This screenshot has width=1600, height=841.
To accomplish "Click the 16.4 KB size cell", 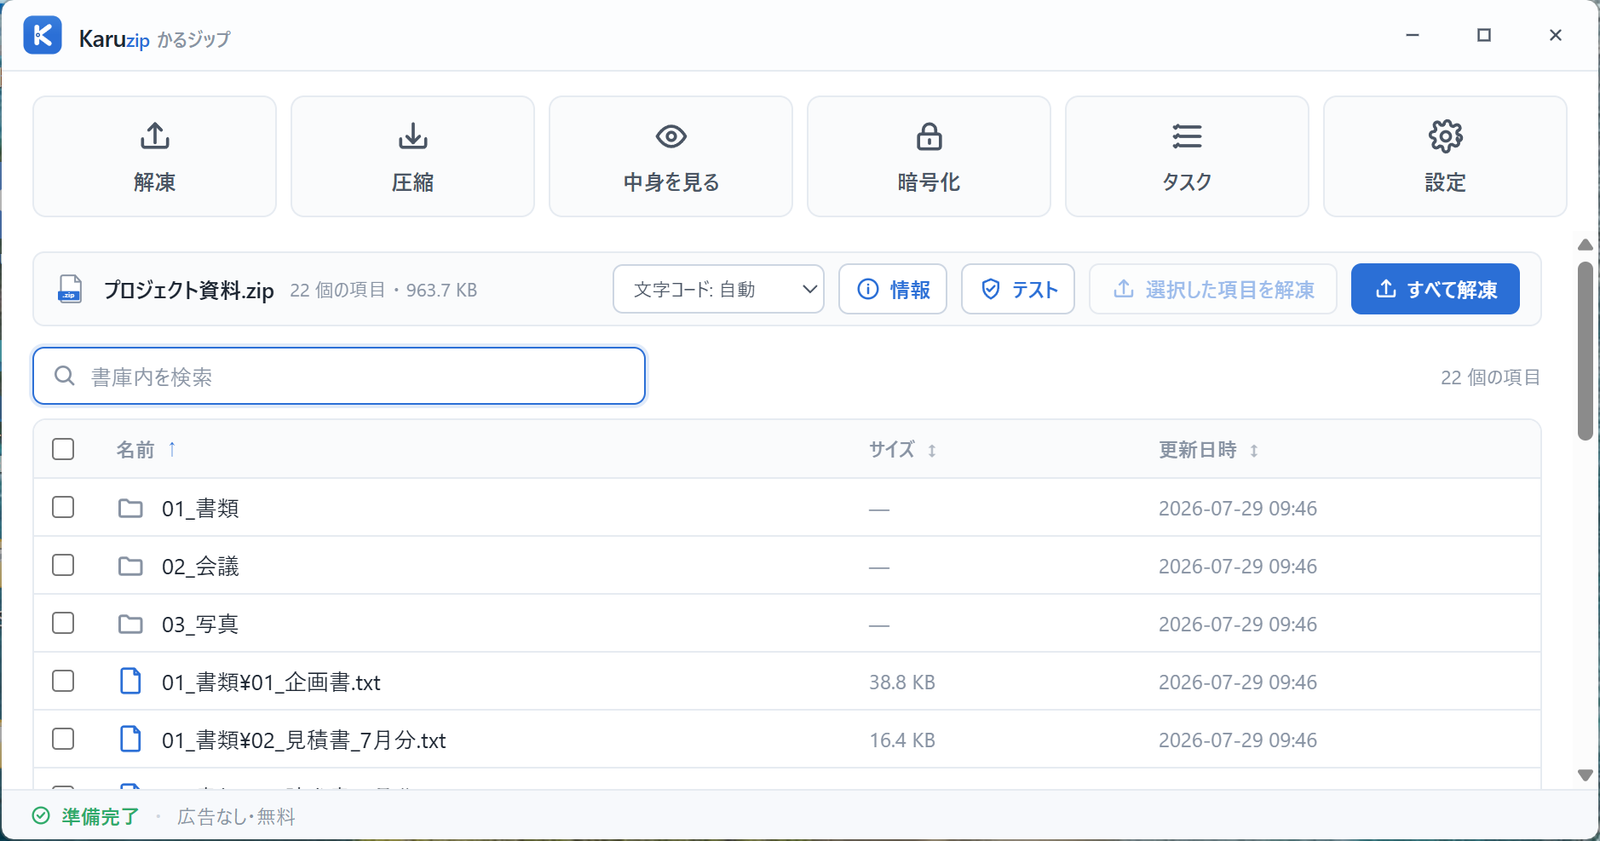I will click(x=902, y=740).
